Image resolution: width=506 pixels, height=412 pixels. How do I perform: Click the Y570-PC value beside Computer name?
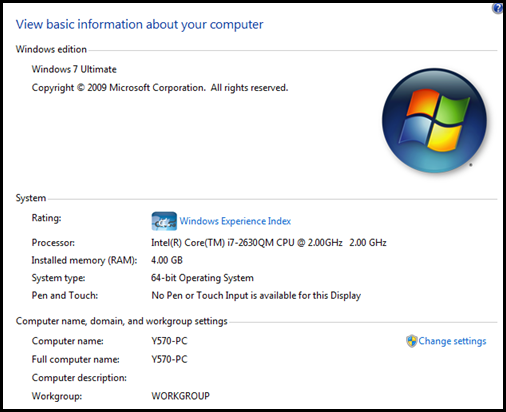point(169,341)
